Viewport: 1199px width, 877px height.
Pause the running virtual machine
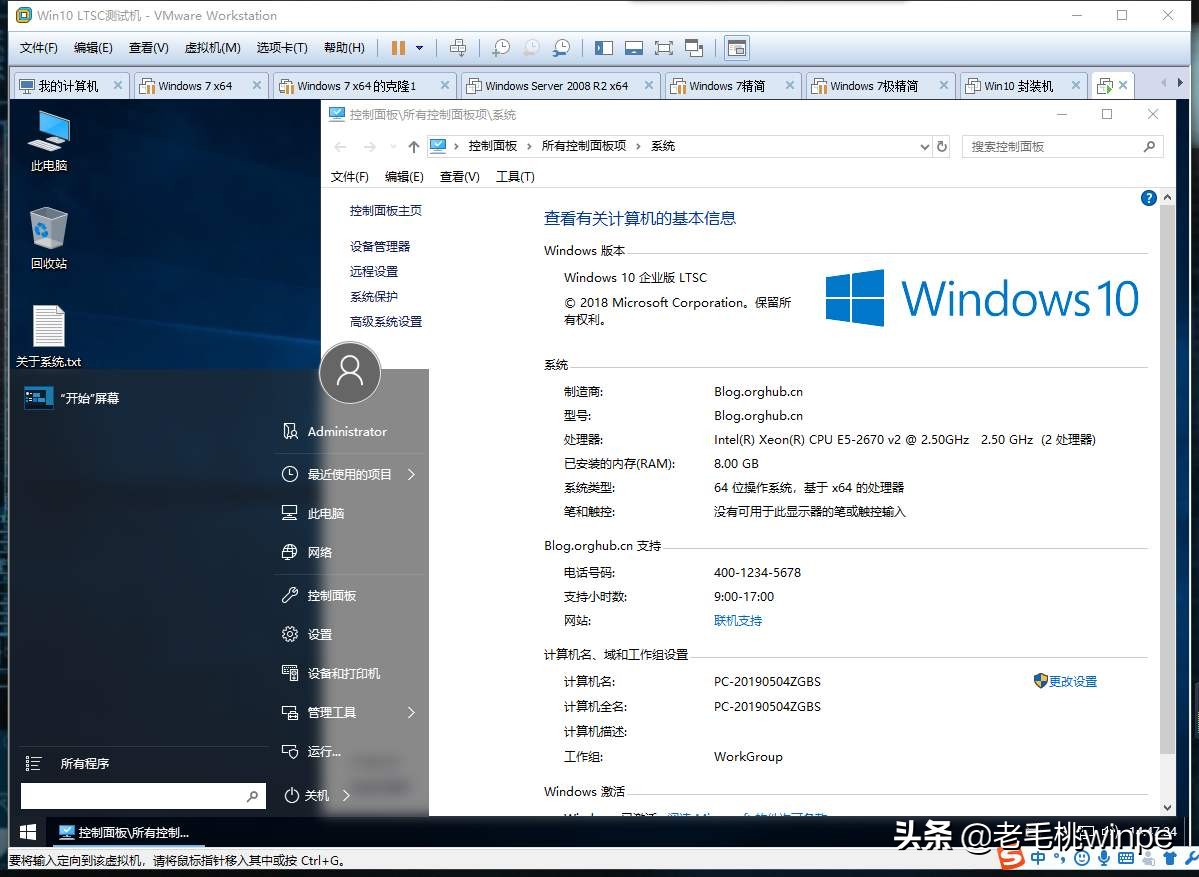[397, 47]
